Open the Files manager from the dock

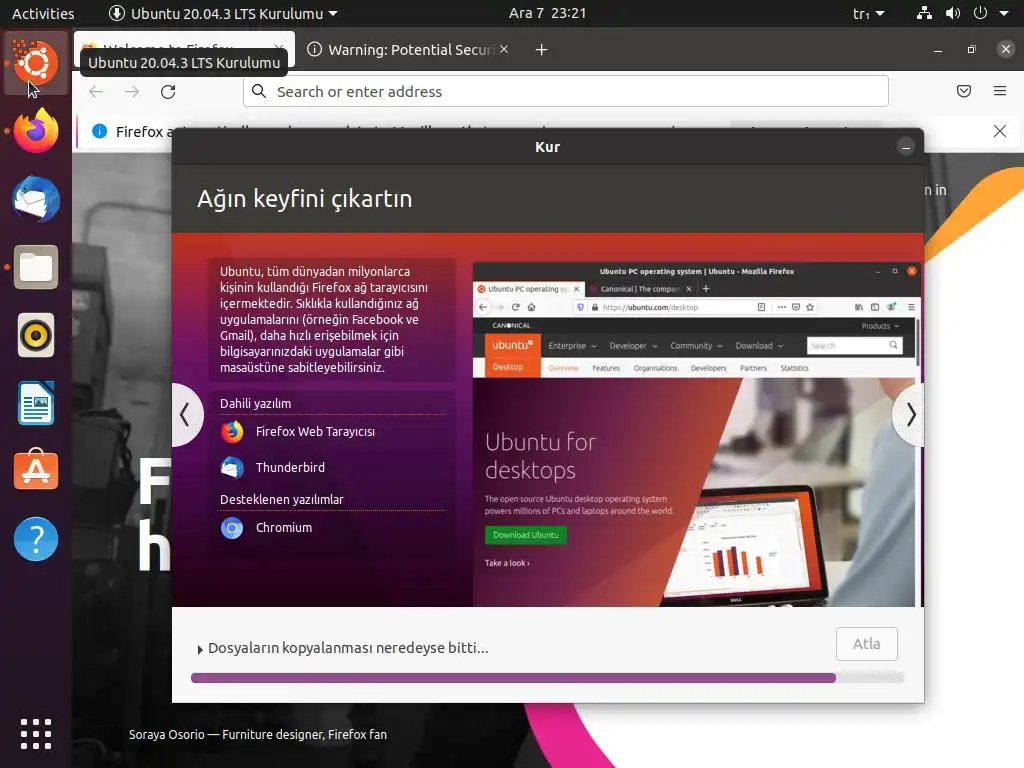36,267
